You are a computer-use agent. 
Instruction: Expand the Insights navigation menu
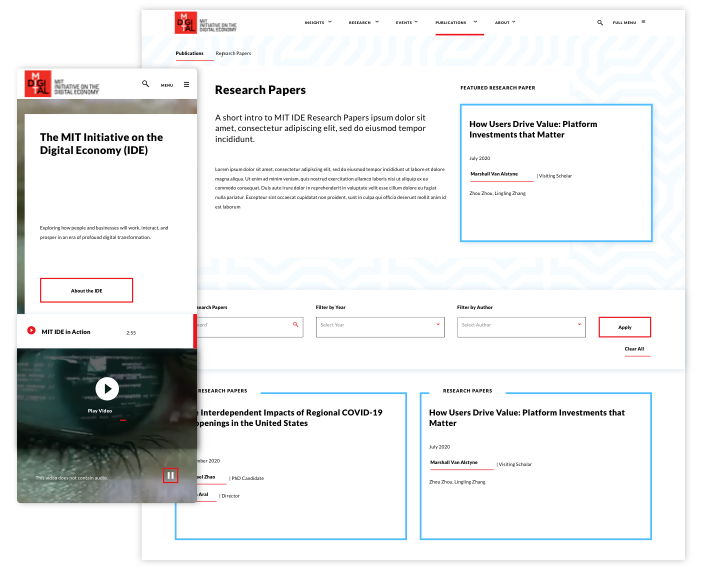(x=318, y=22)
